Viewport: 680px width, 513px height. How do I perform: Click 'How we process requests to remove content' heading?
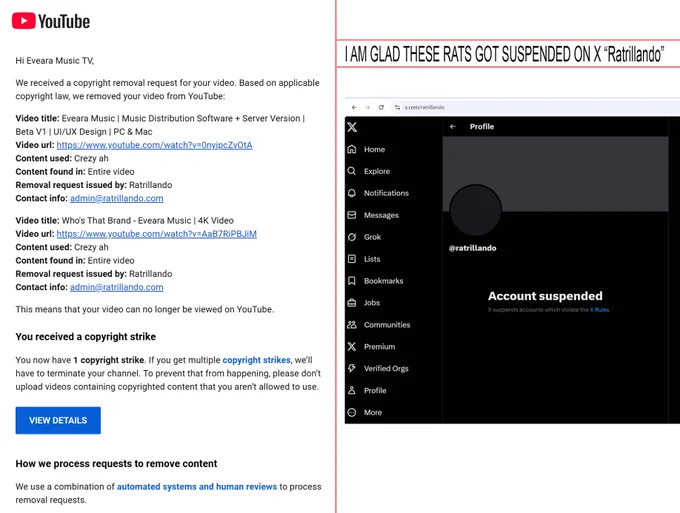point(116,464)
